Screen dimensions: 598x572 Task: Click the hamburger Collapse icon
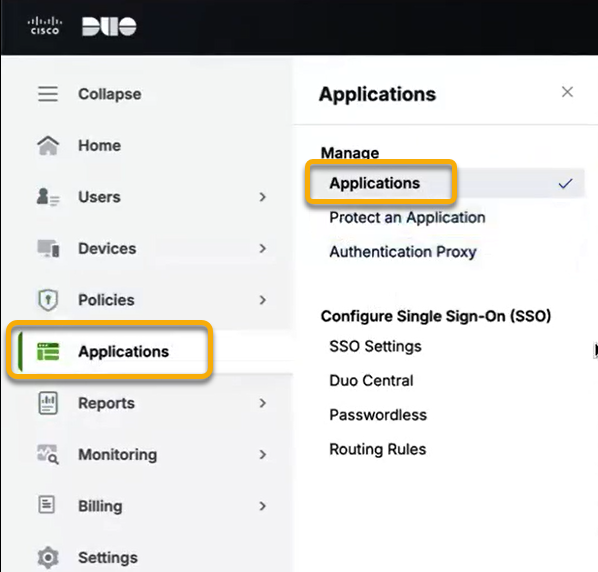(48, 94)
